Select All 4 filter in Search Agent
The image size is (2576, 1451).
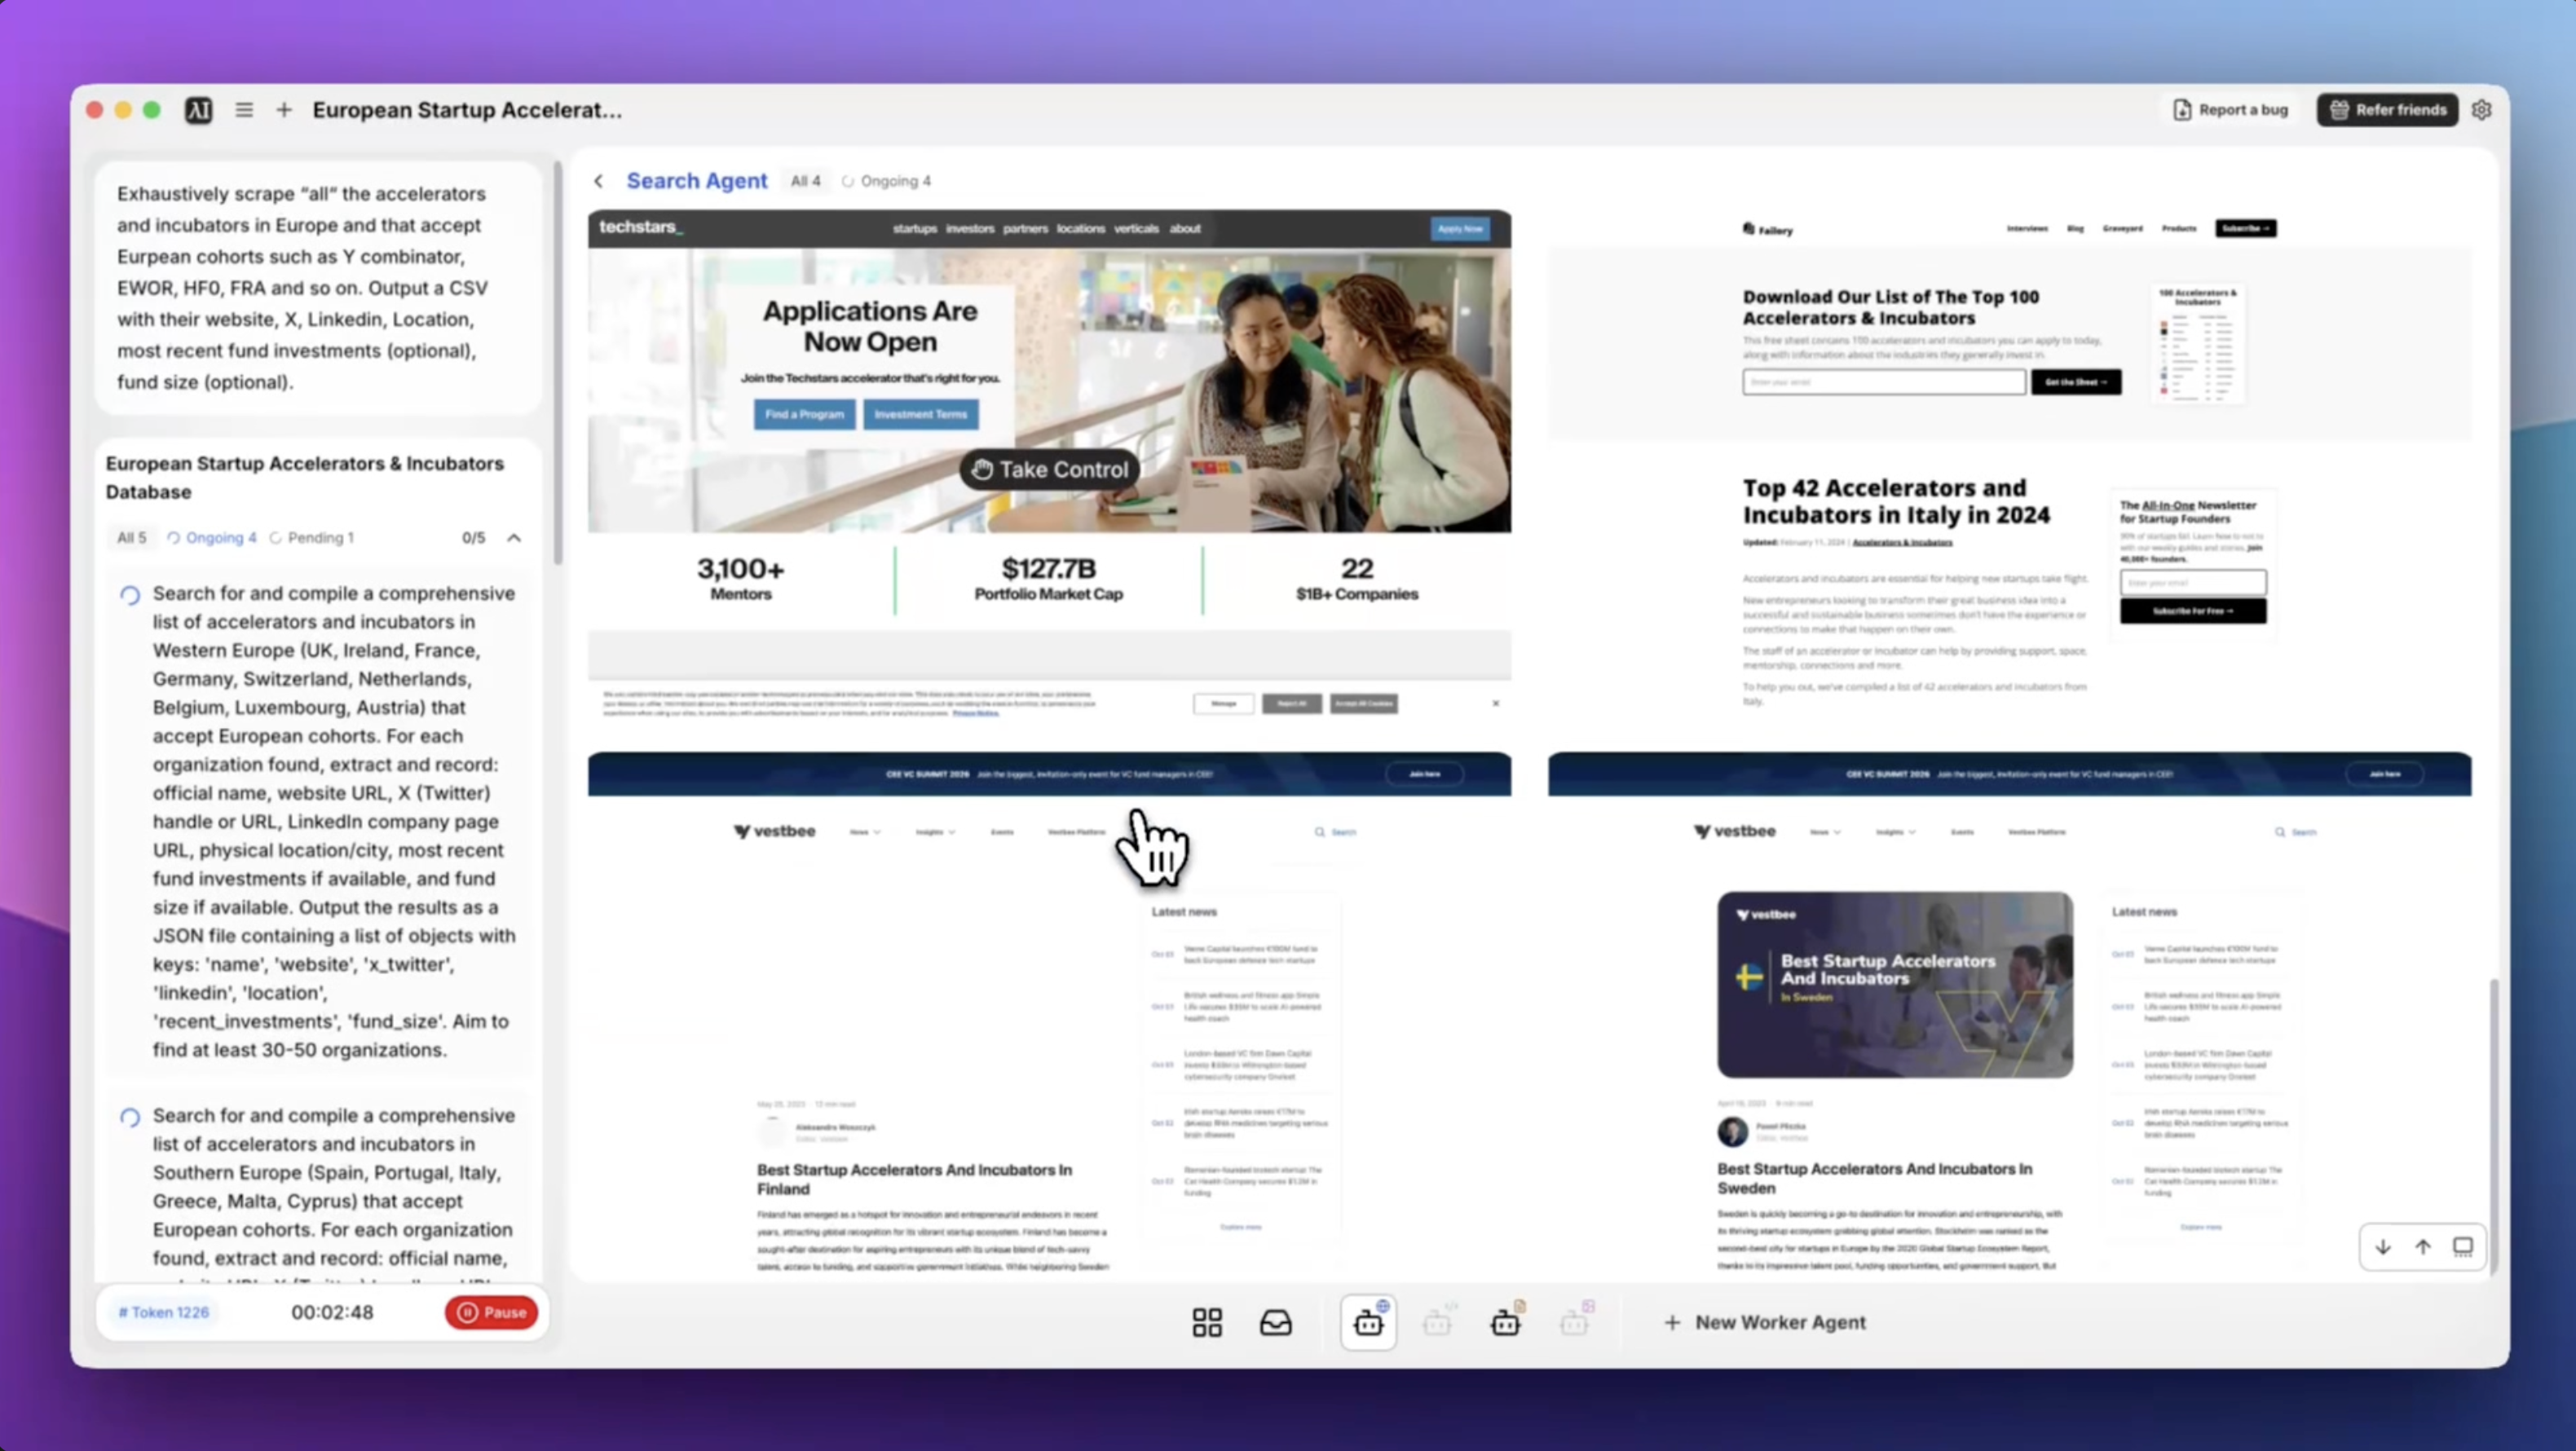tap(805, 181)
